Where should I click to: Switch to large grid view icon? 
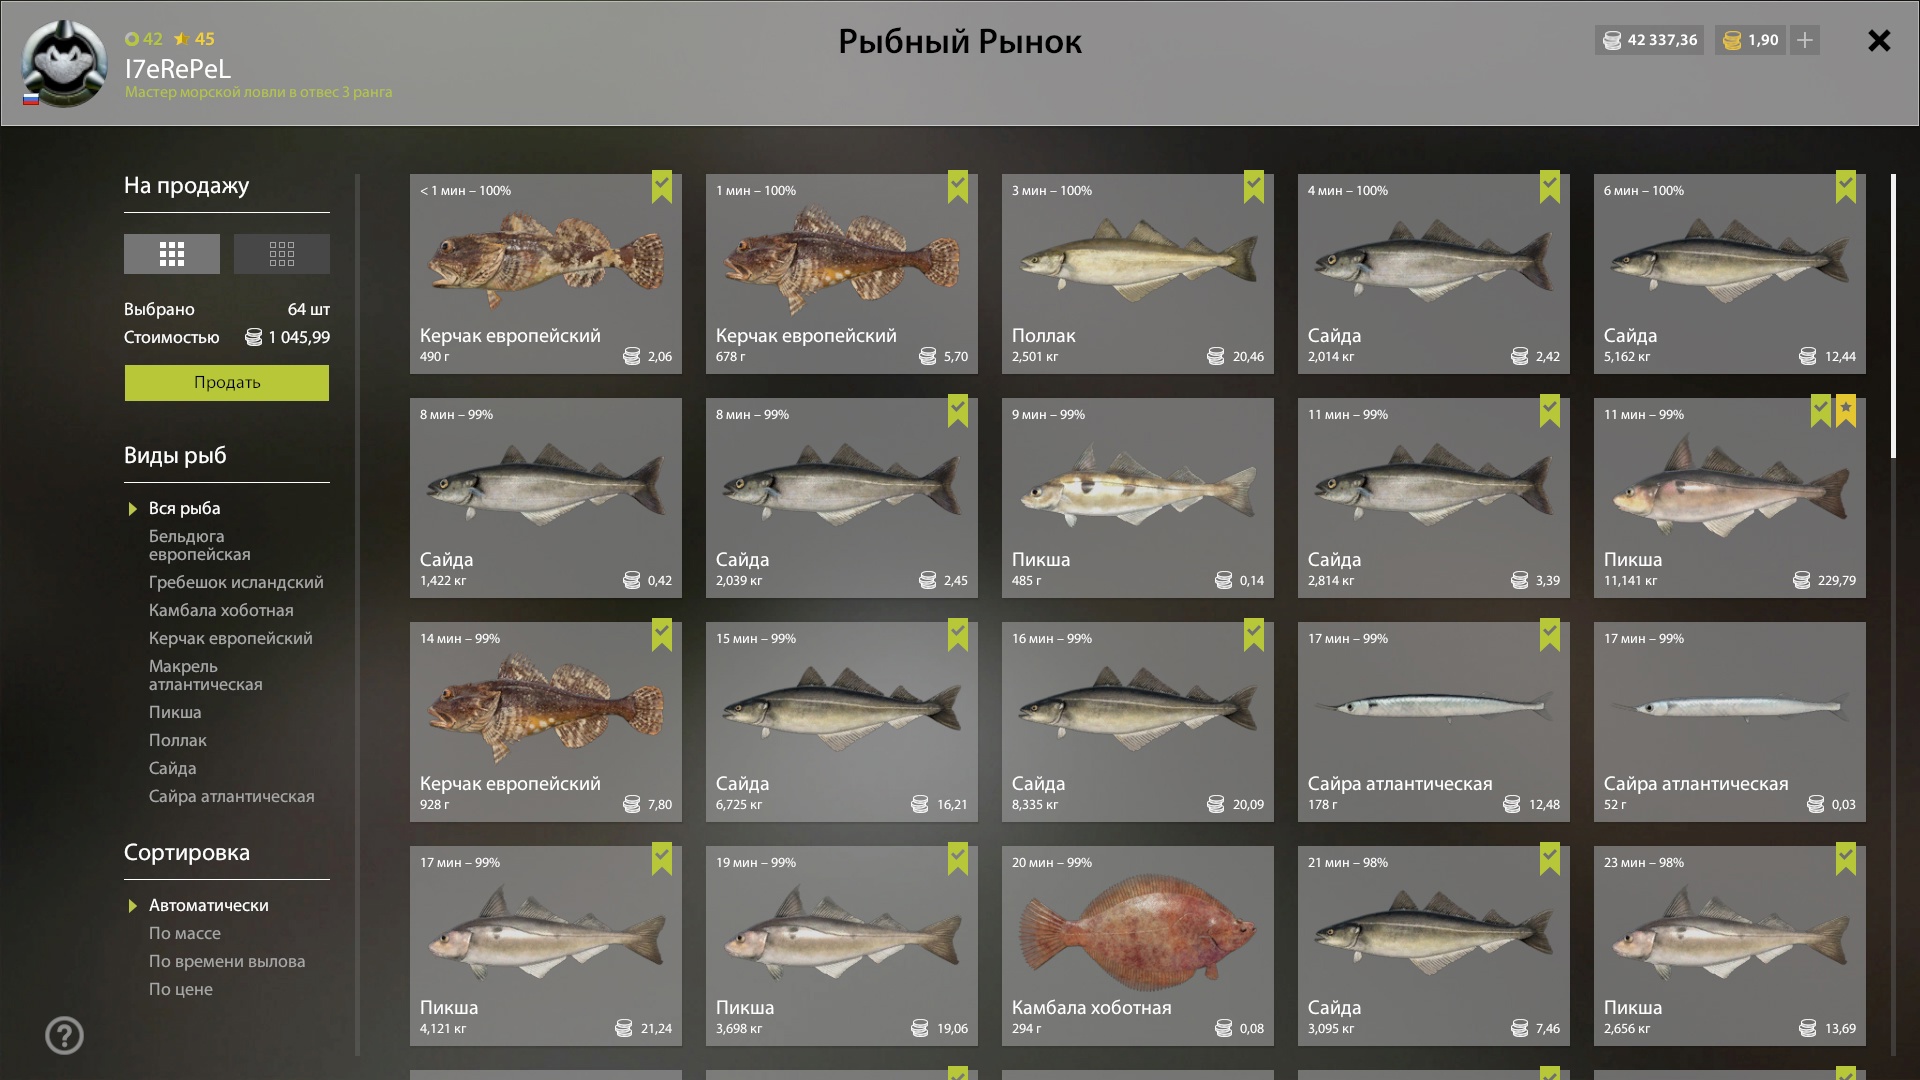pos(172,254)
